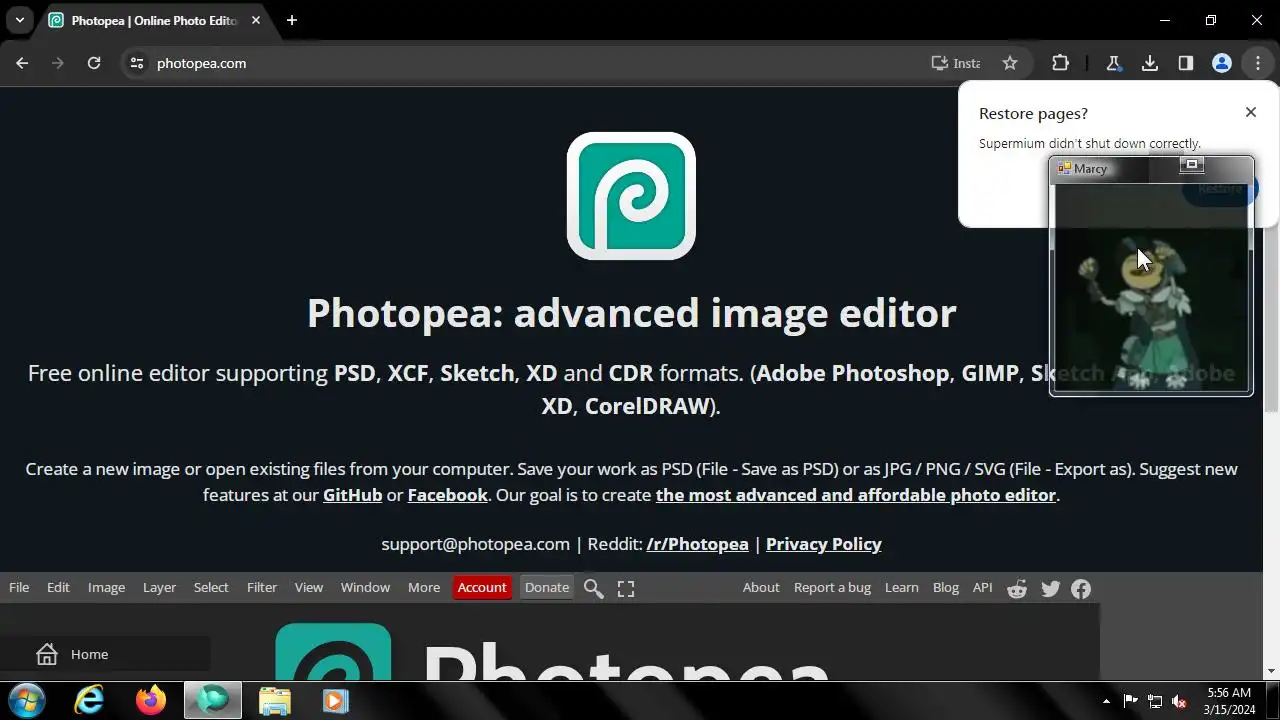Follow the Facebook text link
This screenshot has width=1280, height=720.
(x=448, y=495)
